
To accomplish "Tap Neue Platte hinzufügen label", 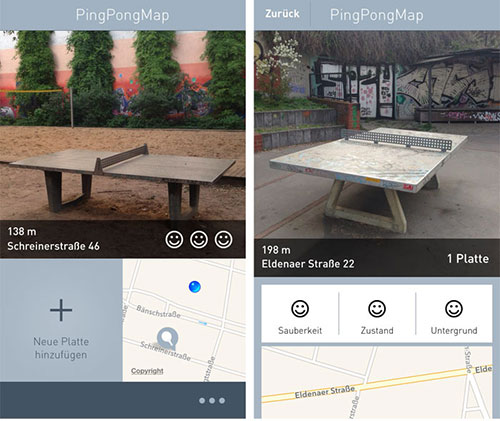I will click(x=61, y=348).
